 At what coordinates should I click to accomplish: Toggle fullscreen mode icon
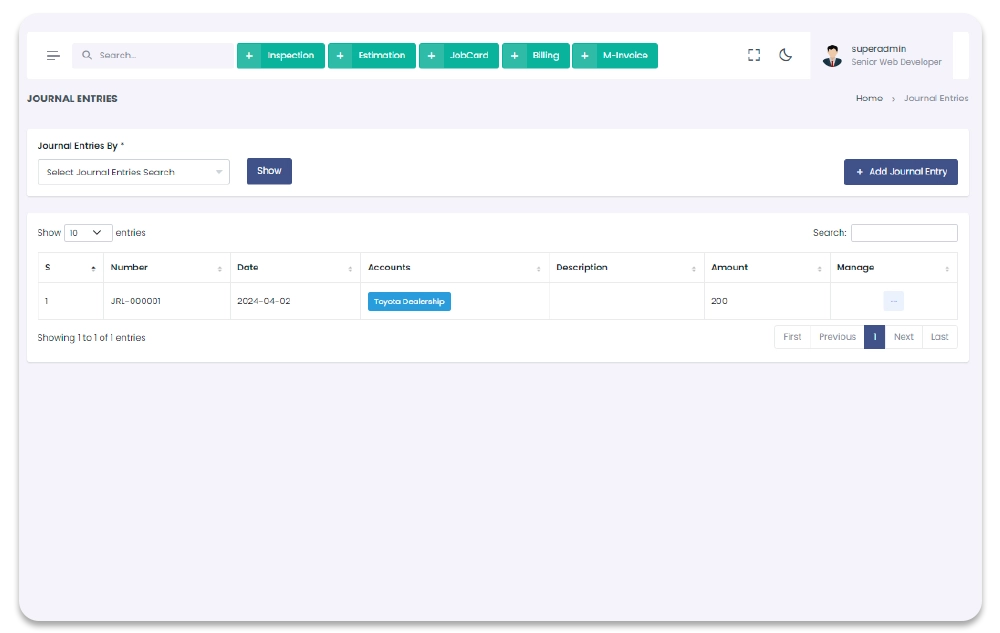(754, 56)
